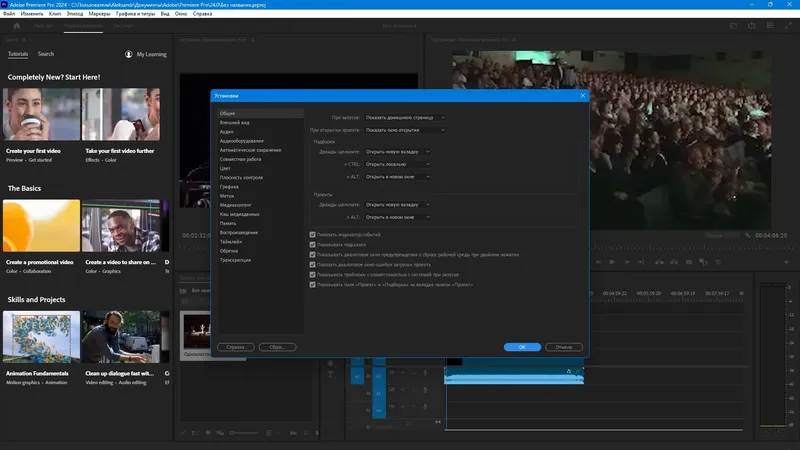Select the Type tool in the toolbox

pyautogui.click(x=331, y=374)
